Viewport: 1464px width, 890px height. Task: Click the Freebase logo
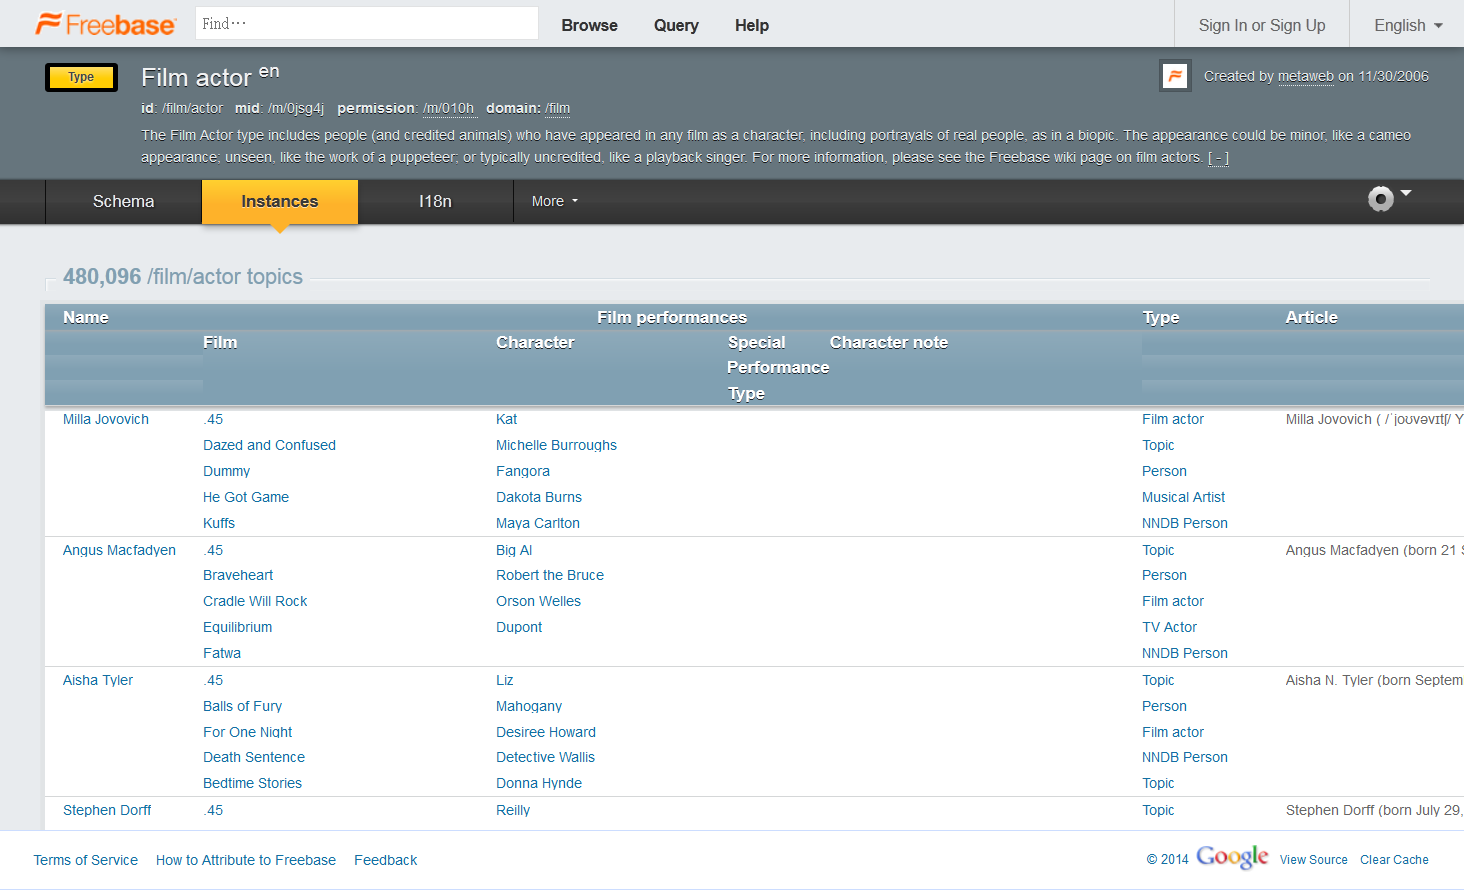[105, 24]
